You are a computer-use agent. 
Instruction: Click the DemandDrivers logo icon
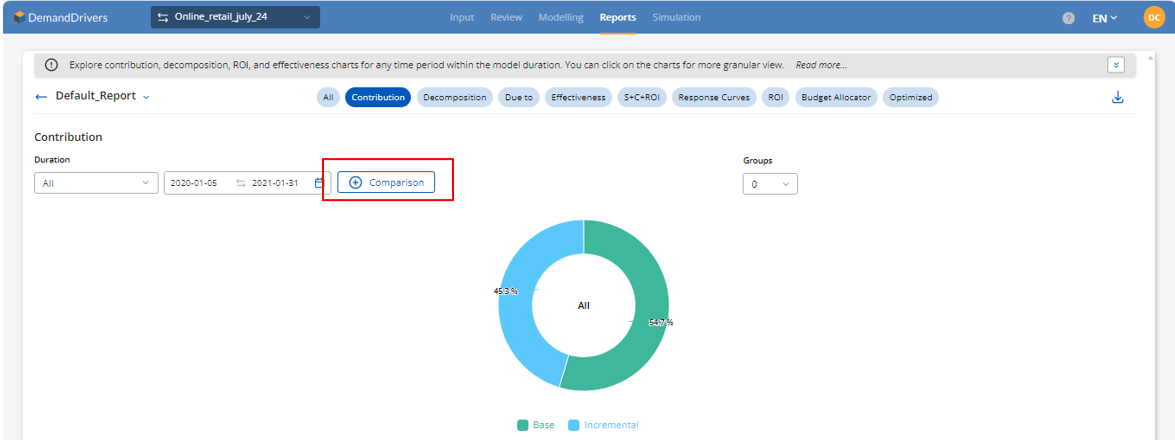[x=20, y=17]
